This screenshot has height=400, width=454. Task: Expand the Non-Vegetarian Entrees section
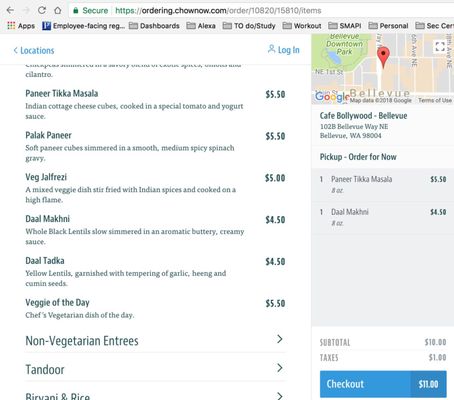click(155, 340)
